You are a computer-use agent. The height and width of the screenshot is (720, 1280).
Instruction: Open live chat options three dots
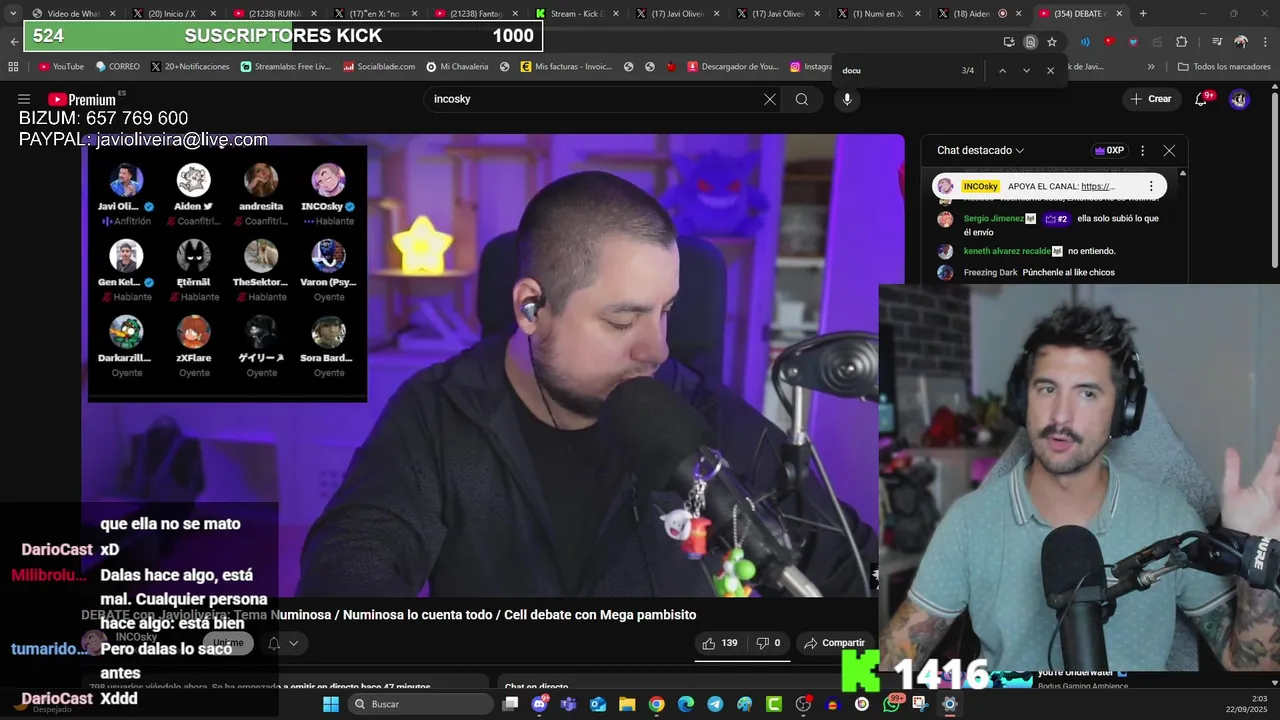point(1142,150)
